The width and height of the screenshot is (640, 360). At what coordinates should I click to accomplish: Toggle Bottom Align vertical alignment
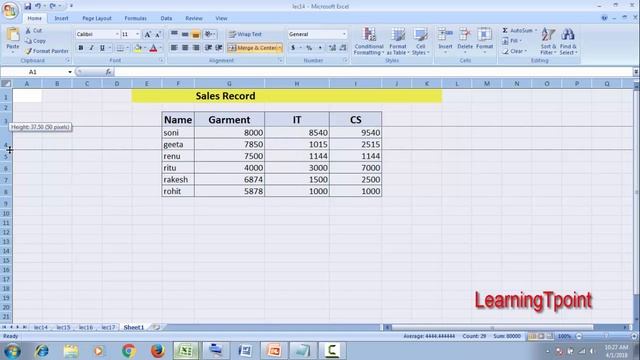[x=196, y=34]
